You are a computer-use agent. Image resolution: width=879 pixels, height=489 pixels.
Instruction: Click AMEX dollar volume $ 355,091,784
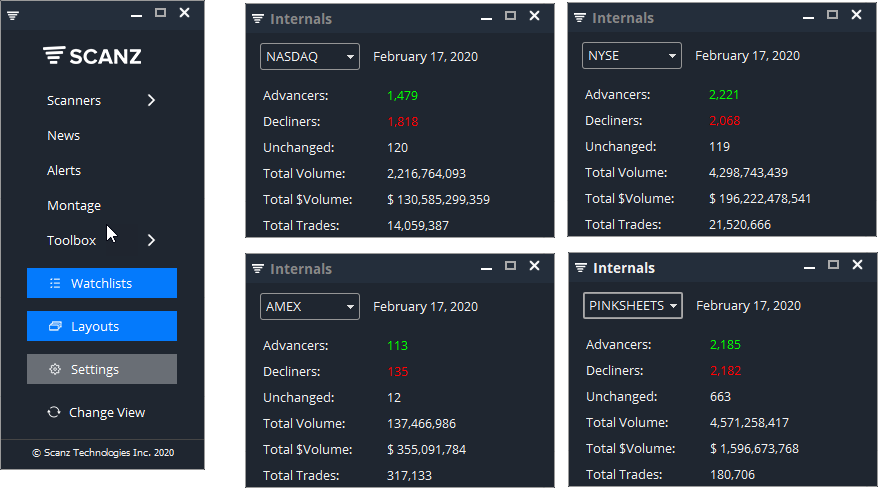(427, 450)
